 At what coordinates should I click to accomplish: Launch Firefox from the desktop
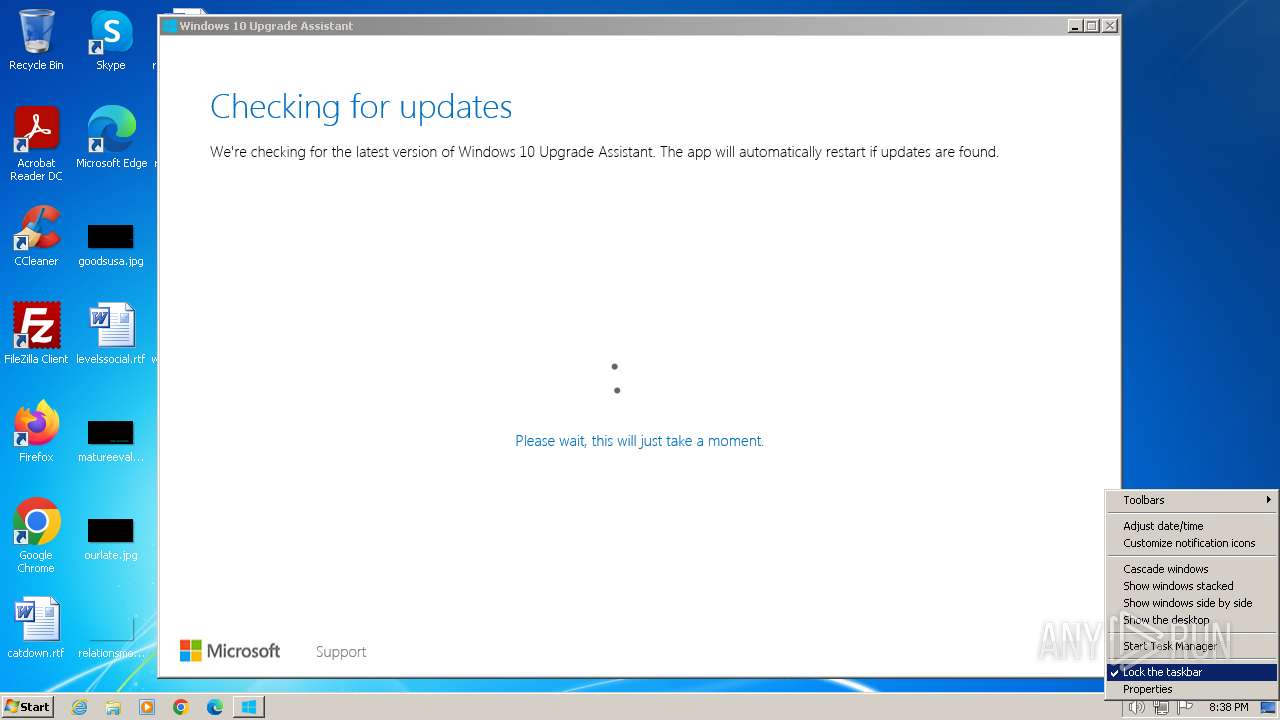[36, 432]
